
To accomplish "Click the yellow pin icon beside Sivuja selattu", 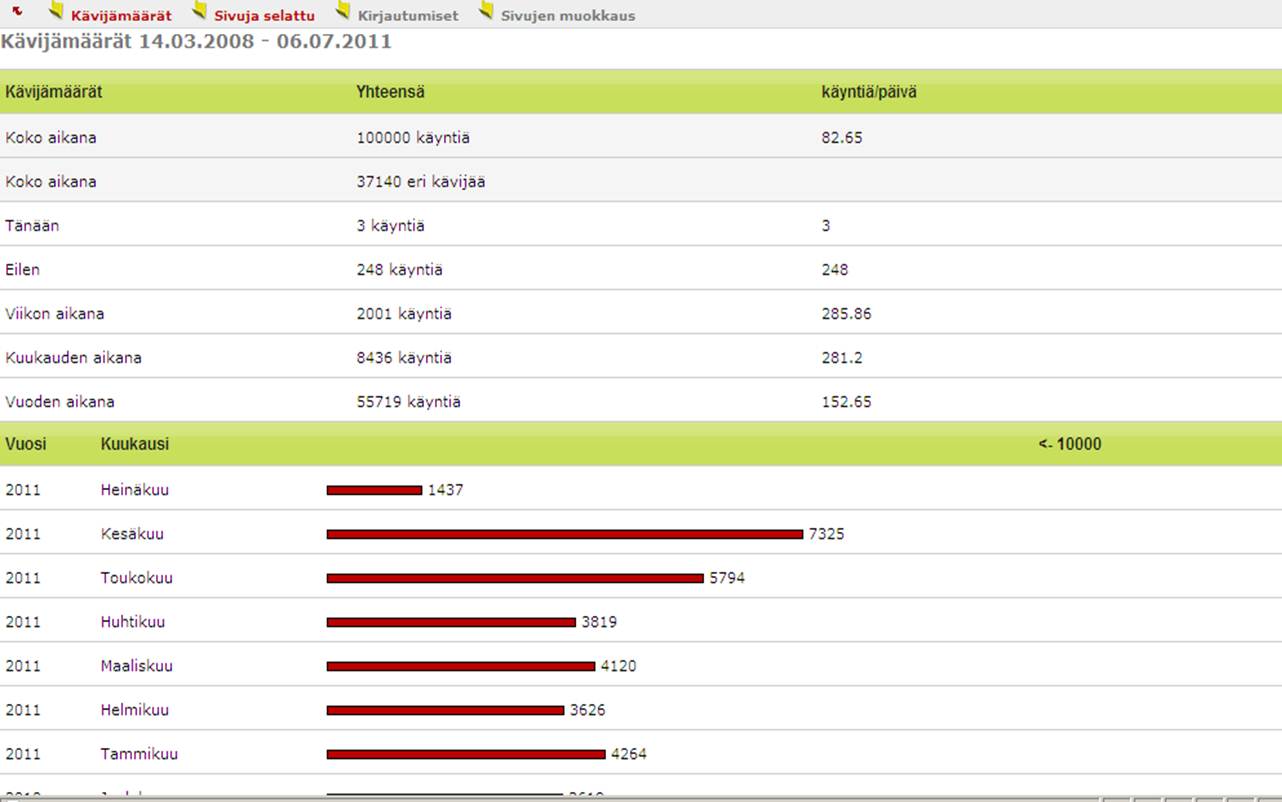I will click(200, 11).
